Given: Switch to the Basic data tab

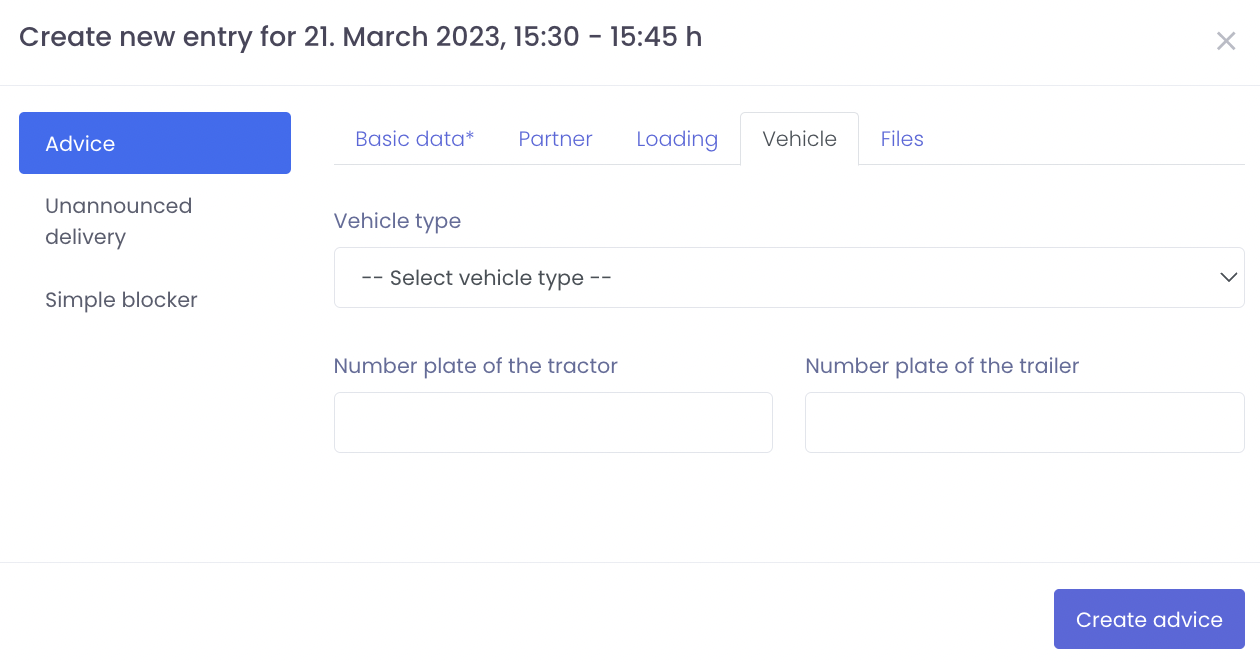Looking at the screenshot, I should pos(414,139).
